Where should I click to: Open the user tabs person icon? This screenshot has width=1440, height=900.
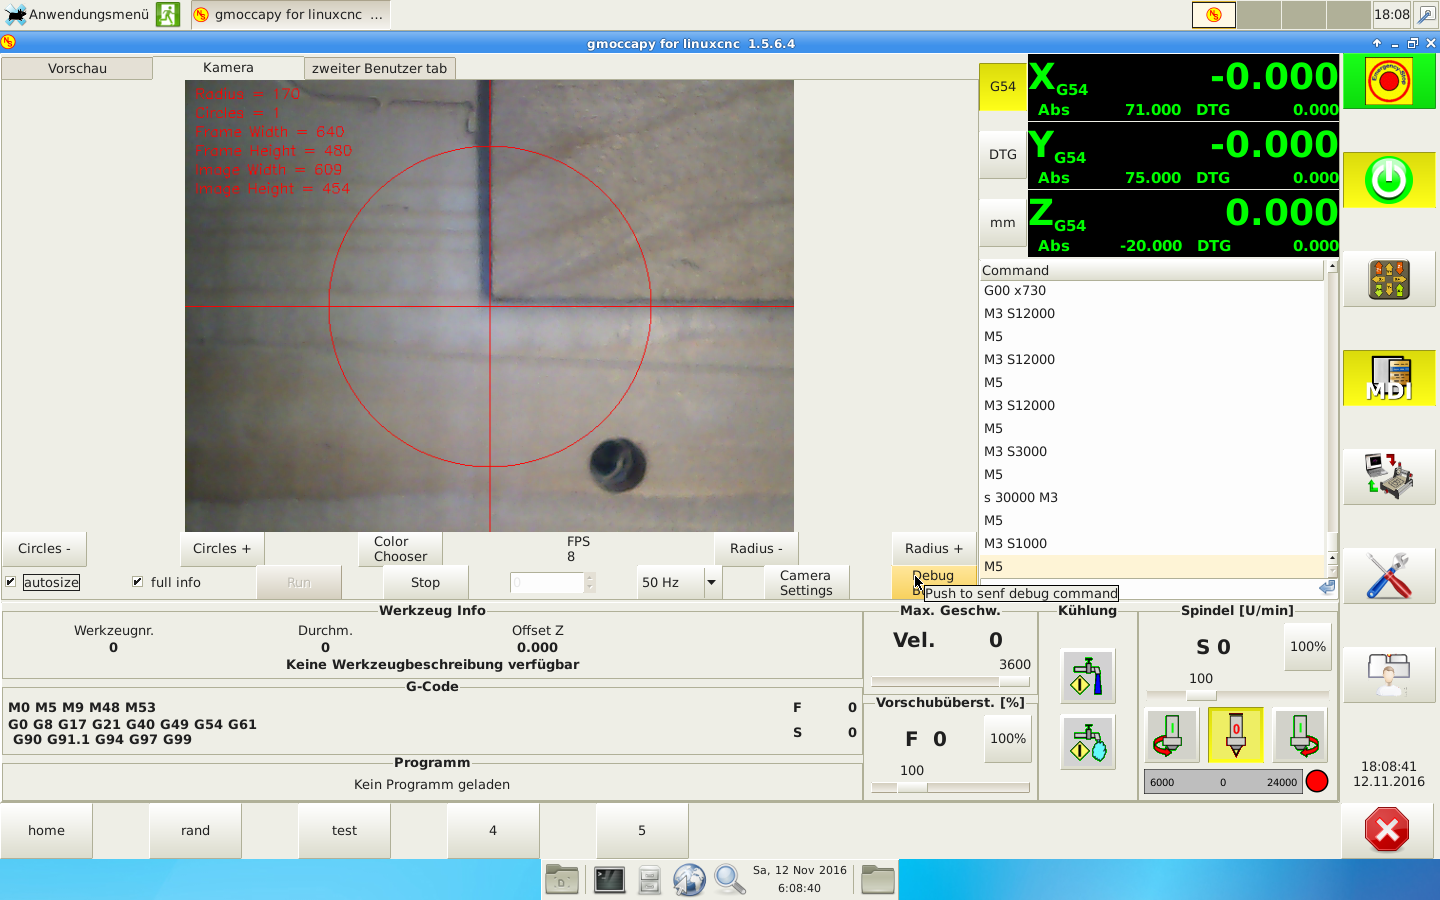1389,674
